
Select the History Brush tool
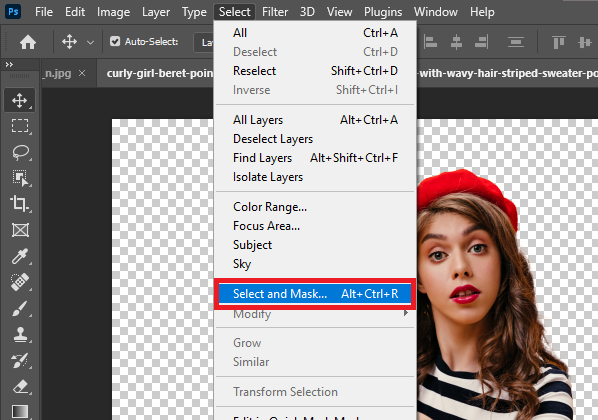(19, 360)
